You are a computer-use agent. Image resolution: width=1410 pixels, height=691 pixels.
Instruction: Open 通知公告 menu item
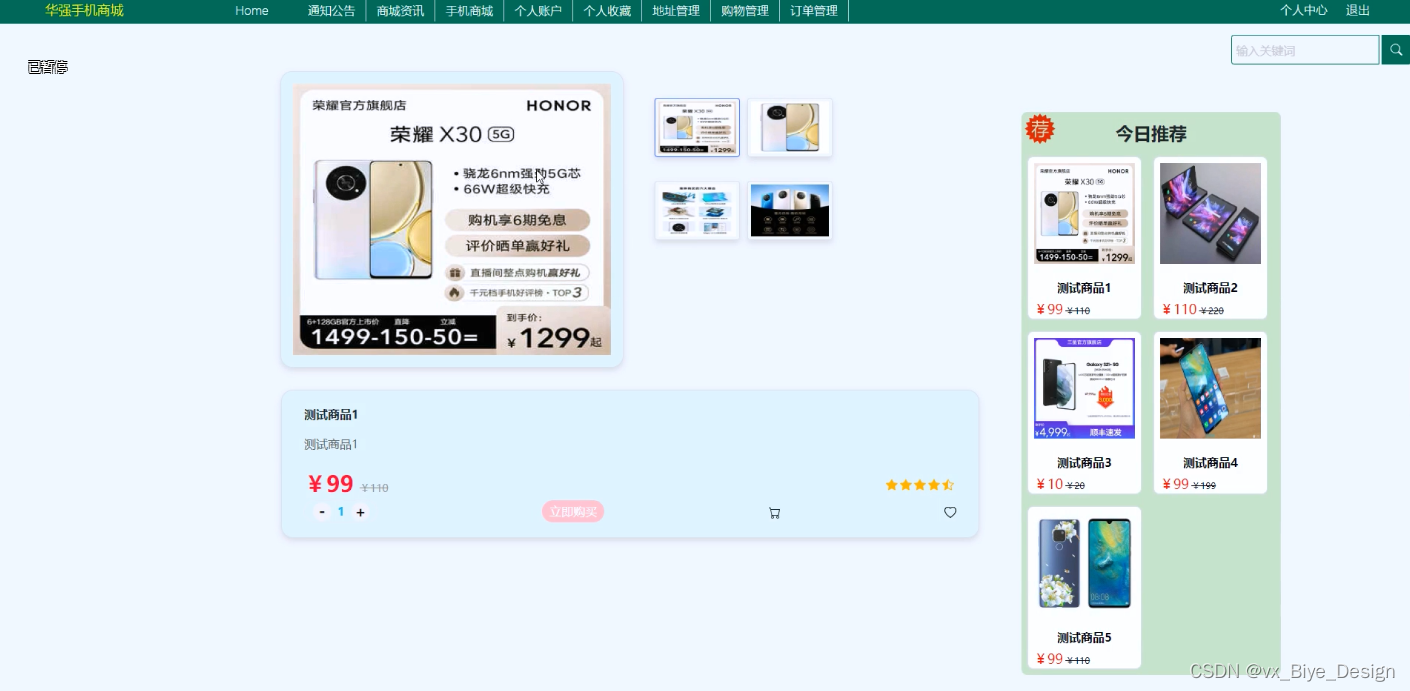click(x=331, y=11)
